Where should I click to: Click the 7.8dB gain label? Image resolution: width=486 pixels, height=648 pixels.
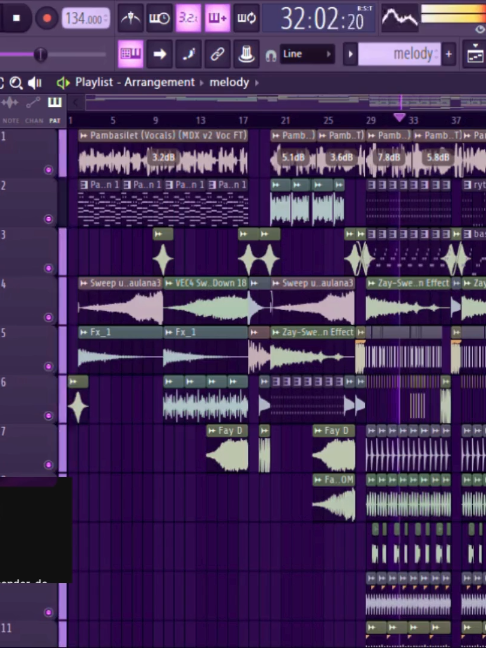click(x=389, y=157)
